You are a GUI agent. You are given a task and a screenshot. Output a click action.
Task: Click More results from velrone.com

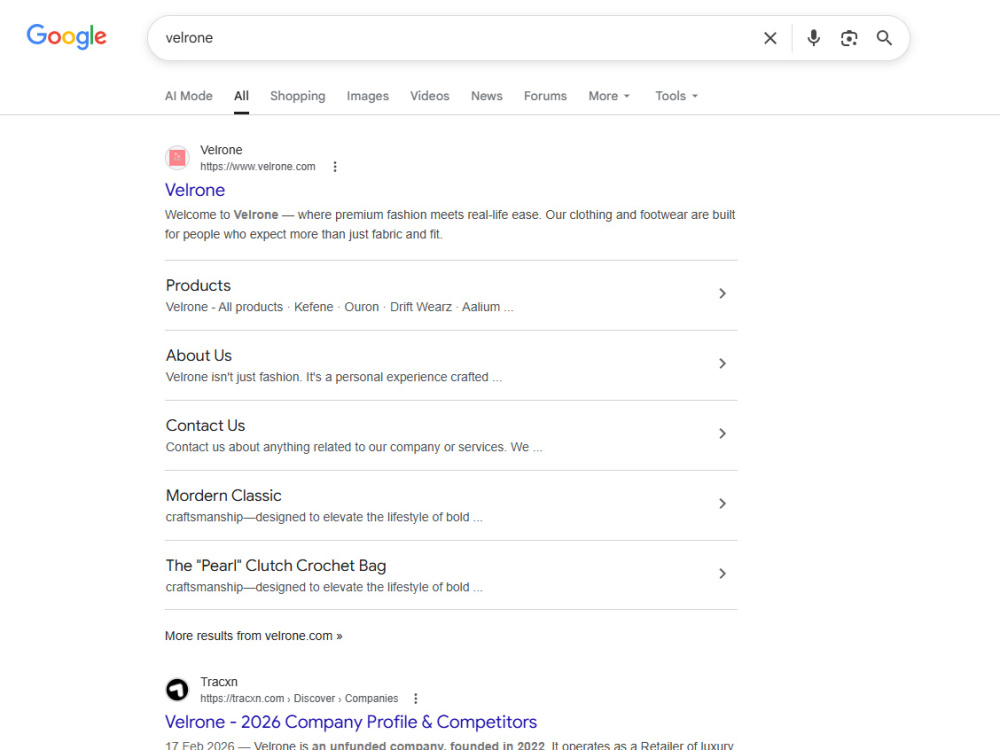click(253, 636)
